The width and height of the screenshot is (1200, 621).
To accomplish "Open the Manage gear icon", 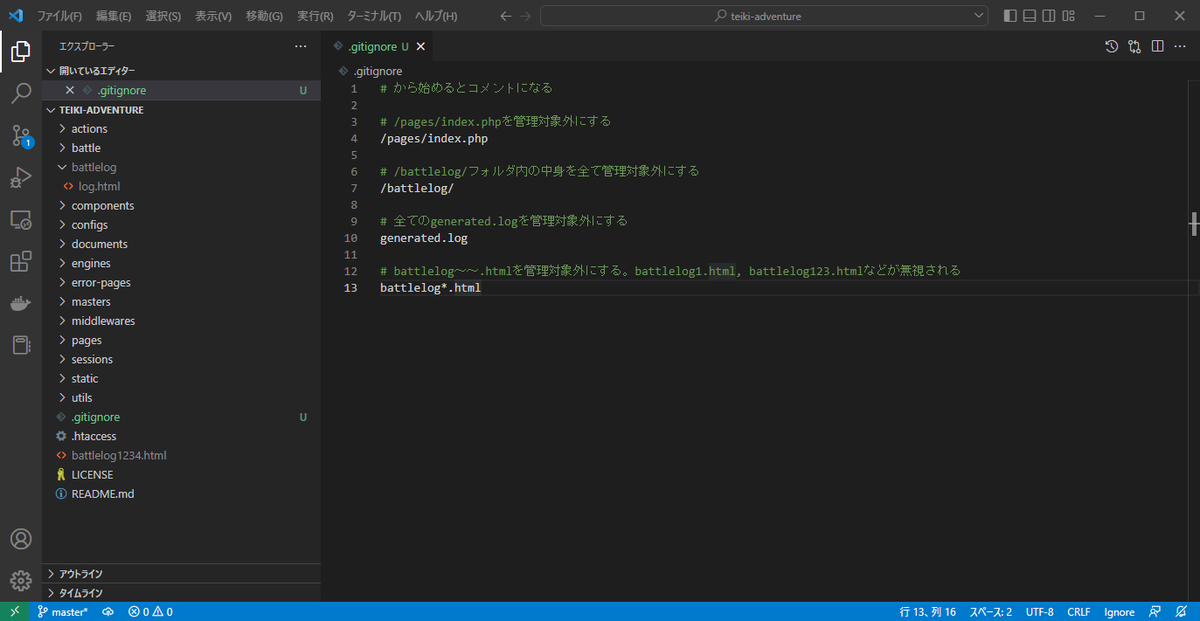I will (20, 581).
